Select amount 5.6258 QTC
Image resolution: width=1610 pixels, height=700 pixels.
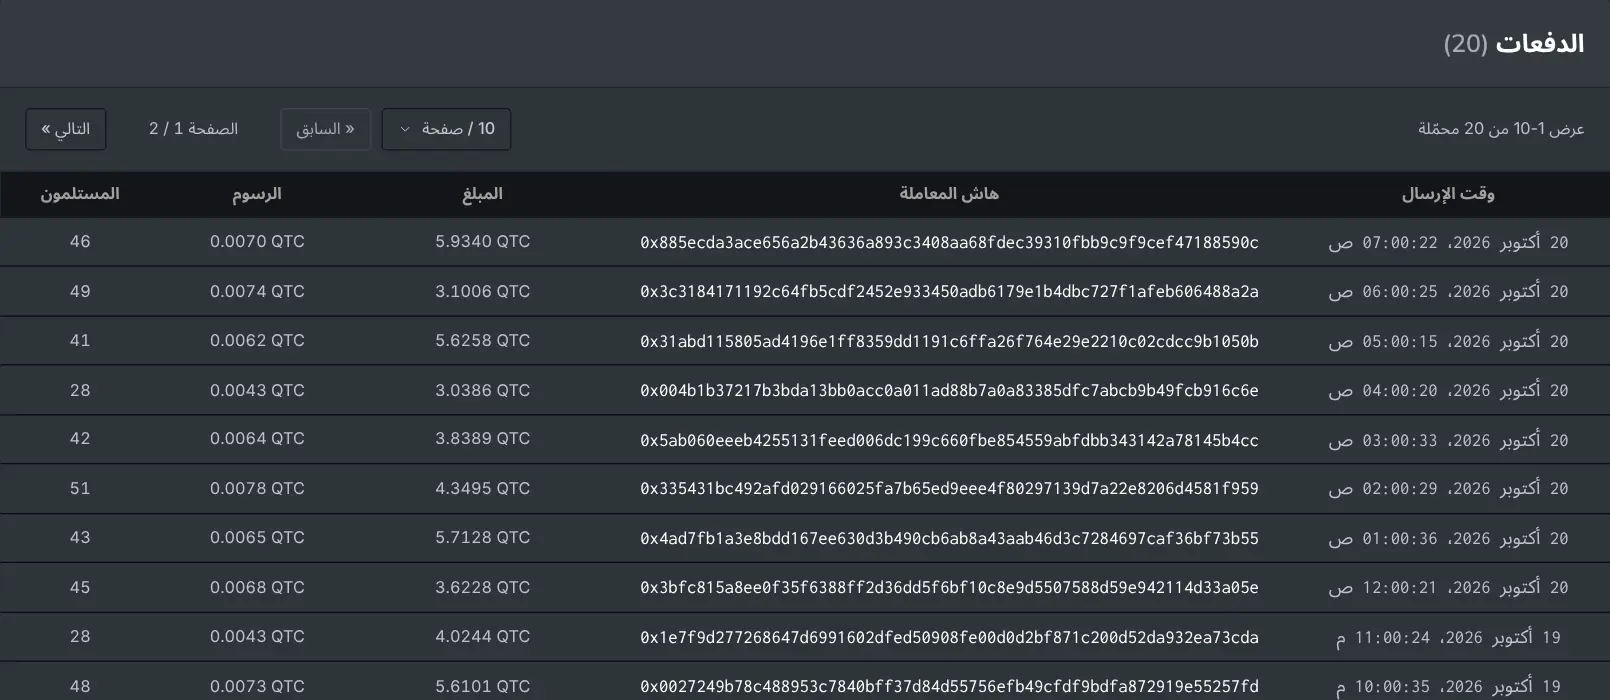coord(482,340)
